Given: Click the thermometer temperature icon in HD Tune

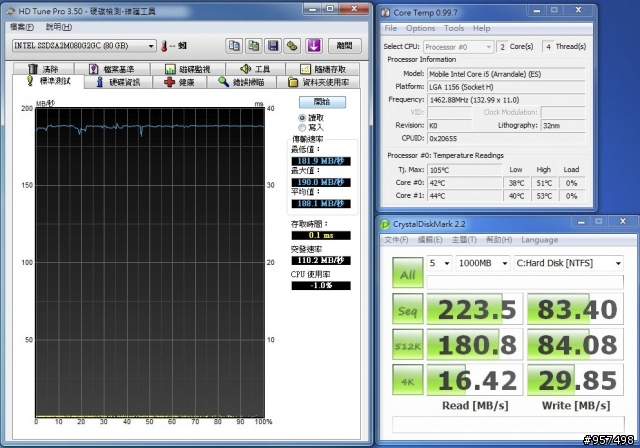Looking at the screenshot, I should 164,46.
